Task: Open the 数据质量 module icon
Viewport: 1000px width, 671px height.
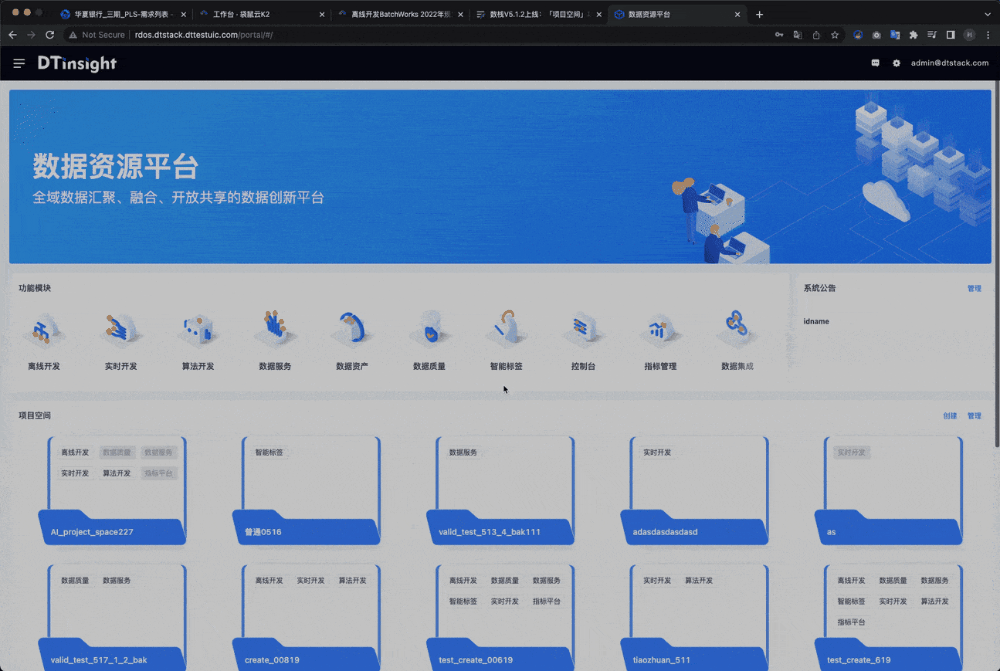Action: click(429, 330)
